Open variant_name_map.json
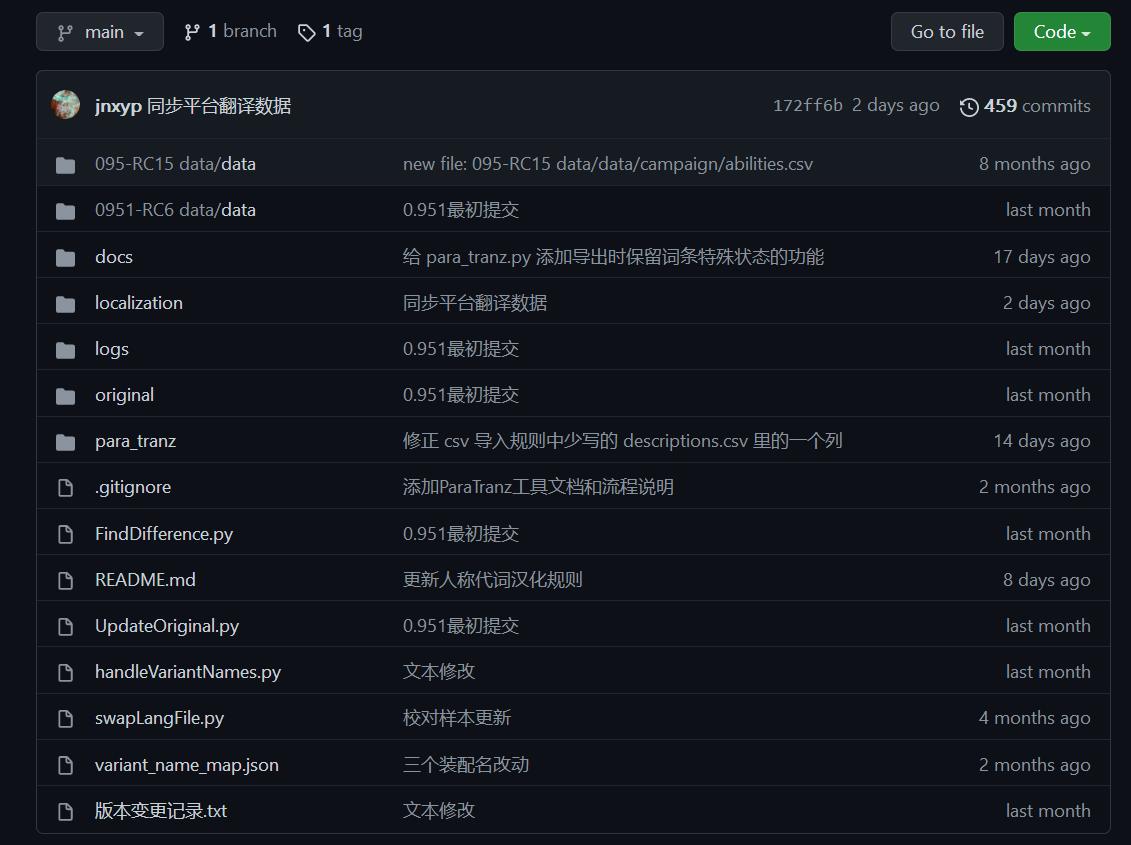Screen dimensions: 1131x845 coord(186,764)
